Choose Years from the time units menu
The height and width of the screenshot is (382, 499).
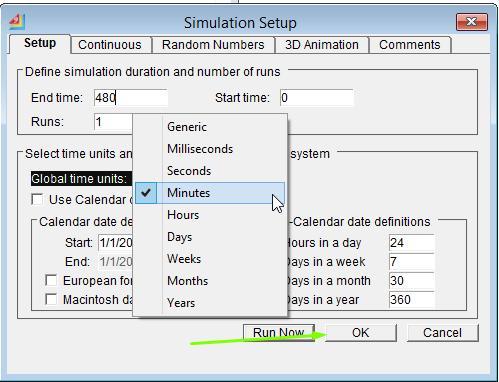(210, 303)
